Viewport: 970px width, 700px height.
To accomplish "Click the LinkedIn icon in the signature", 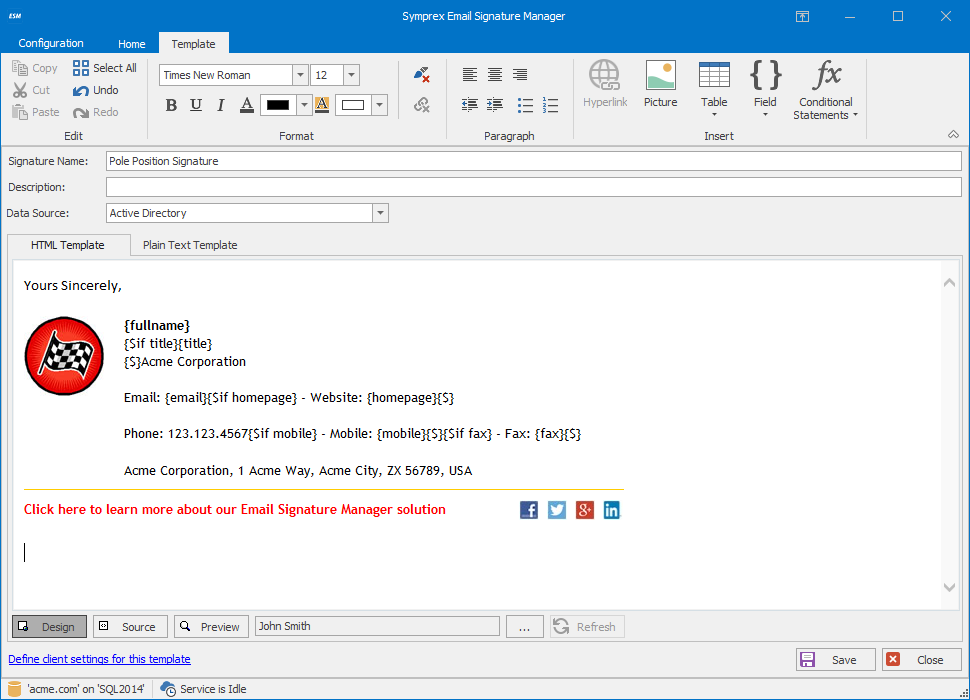I will [x=611, y=510].
